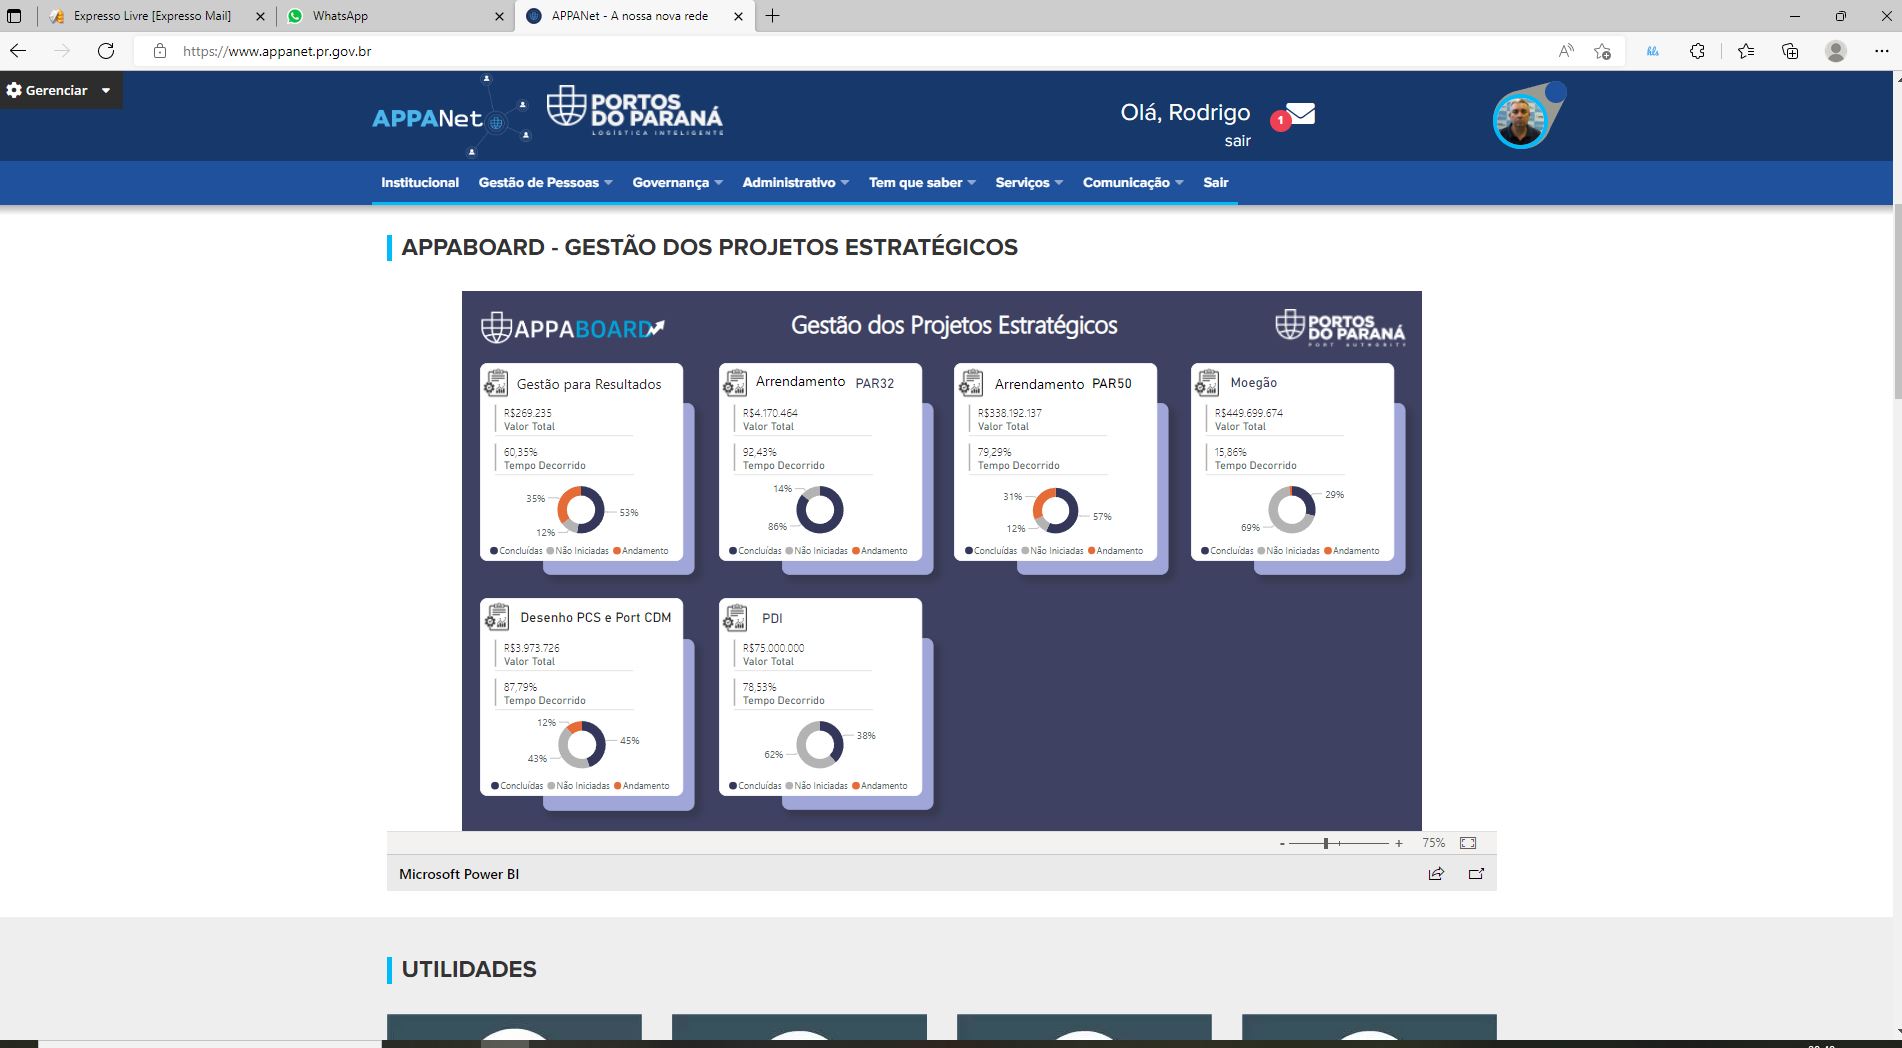The image size is (1902, 1048).
Task: Click the Arrendamento PAR50 card icon
Action: 971,382
